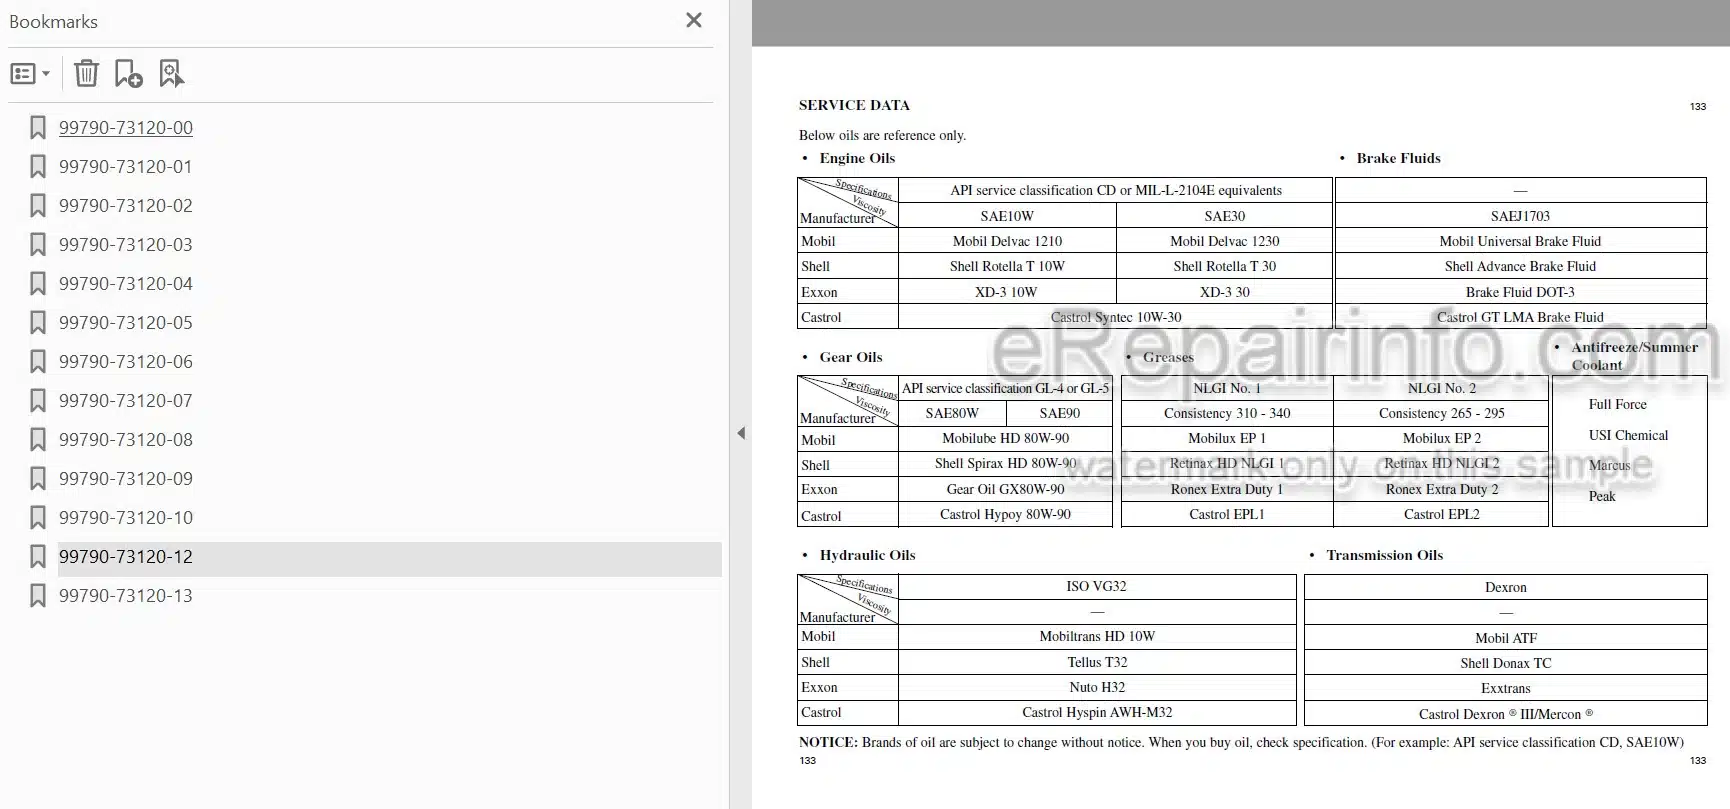Click the NOTICE text line
Image resolution: width=1730 pixels, height=809 pixels.
coord(1241,742)
